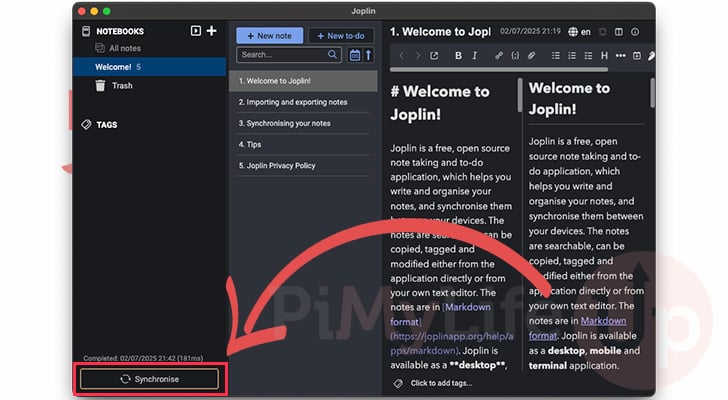
Task: Open note '1. Welcome to Joplin!'
Action: click(x=304, y=81)
